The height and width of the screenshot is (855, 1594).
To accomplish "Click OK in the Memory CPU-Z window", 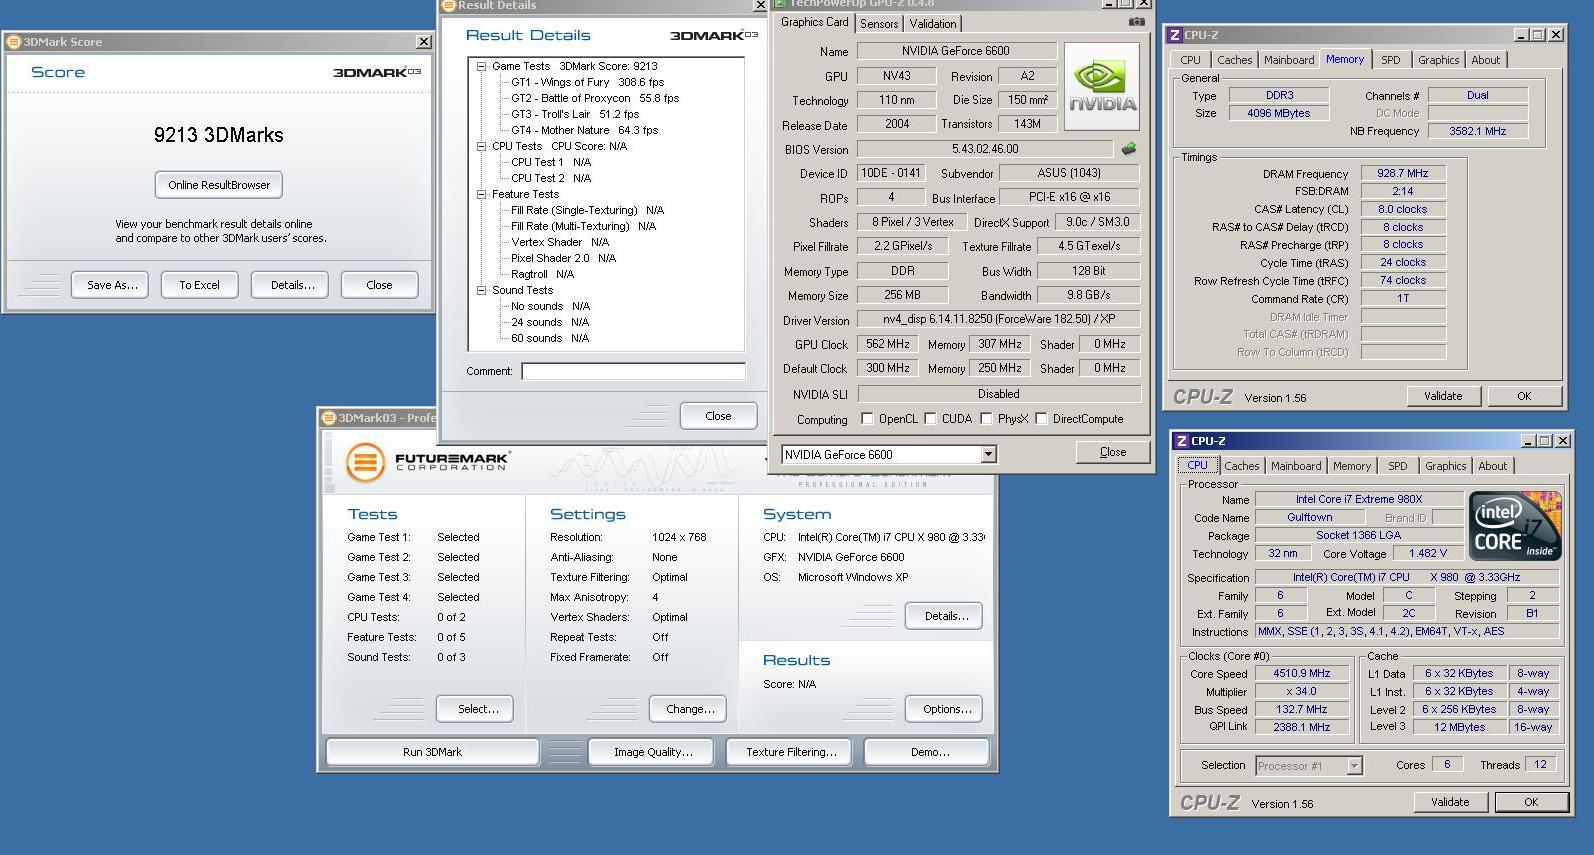I will [1524, 396].
